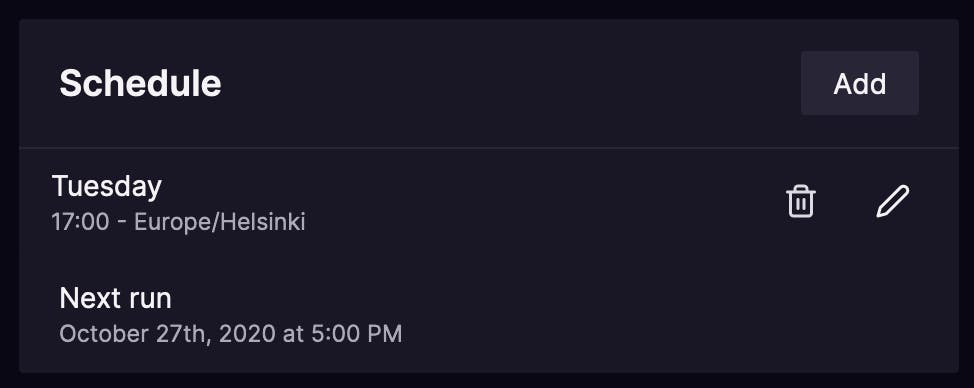This screenshot has height=388, width=974.
Task: Edit the Tuesday schedule using pencil icon
Action: (x=893, y=202)
